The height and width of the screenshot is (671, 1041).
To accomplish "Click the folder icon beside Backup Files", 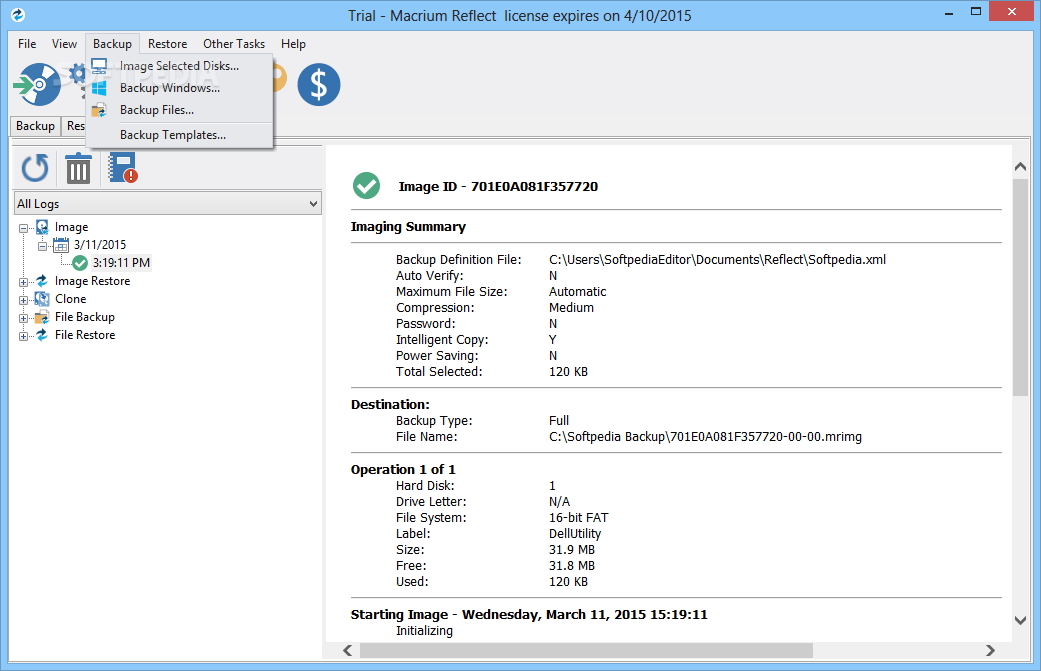I will tap(99, 110).
